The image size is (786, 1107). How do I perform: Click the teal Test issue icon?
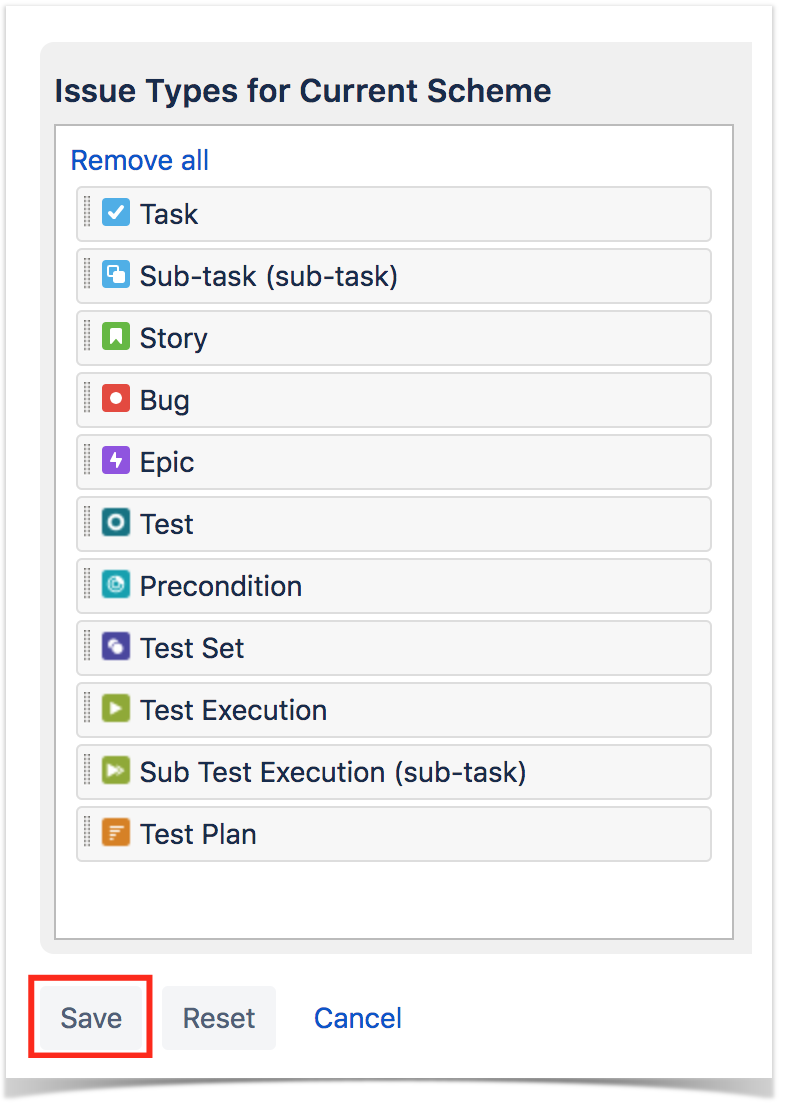[116, 523]
